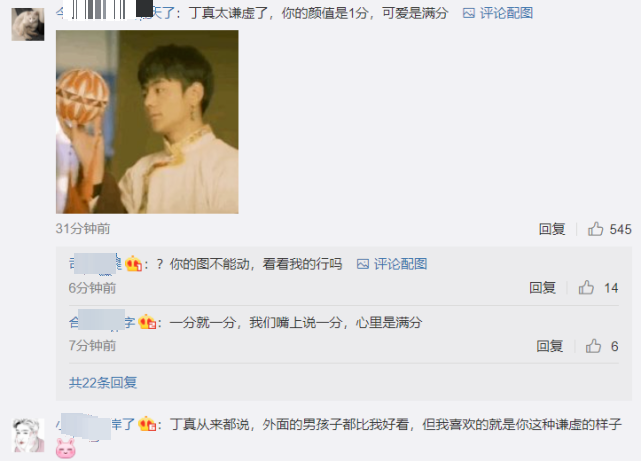Like the reply with 6 likes
The width and height of the screenshot is (641, 461).
tap(593, 346)
